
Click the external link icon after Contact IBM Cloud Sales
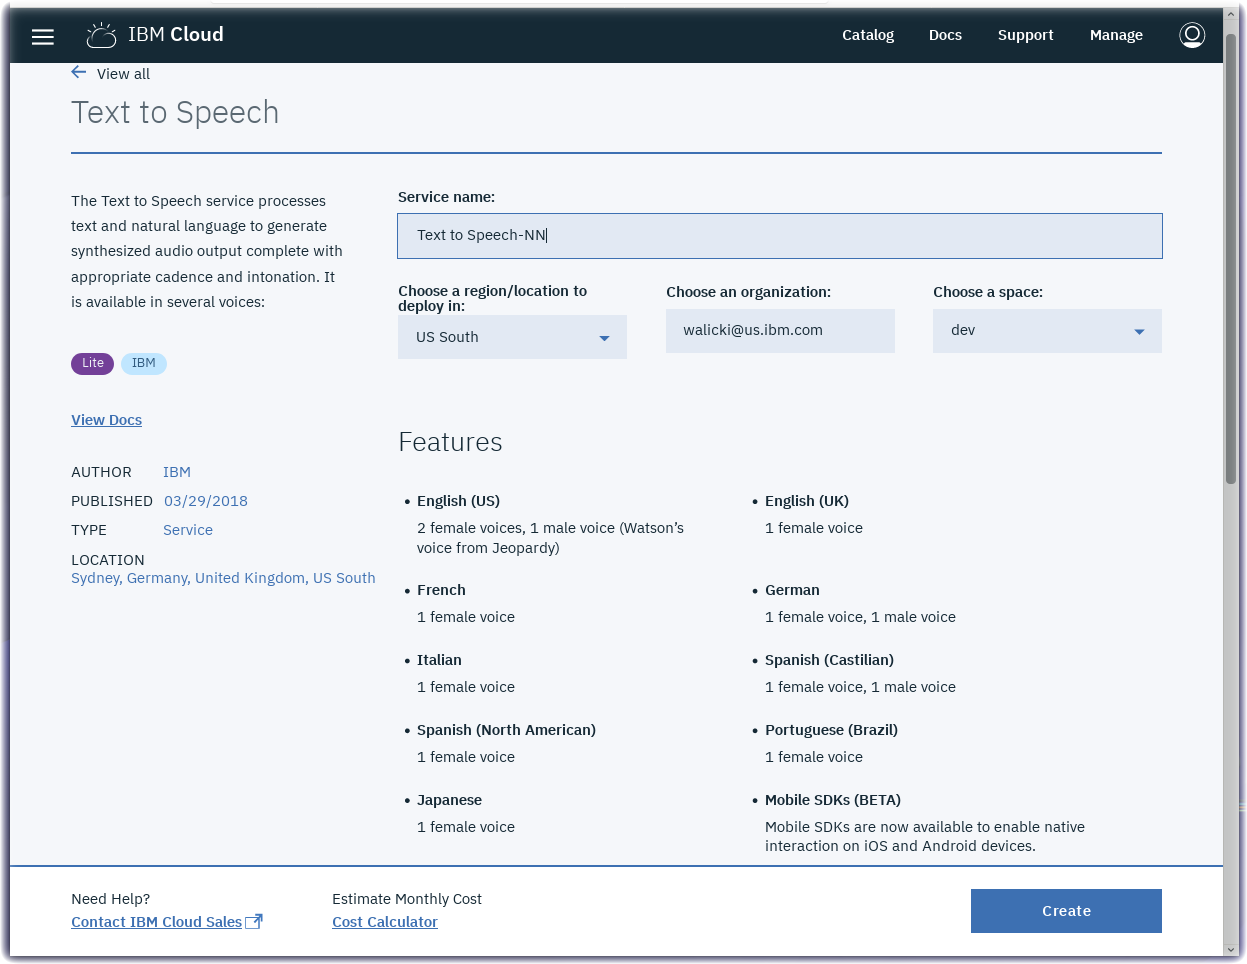(254, 922)
